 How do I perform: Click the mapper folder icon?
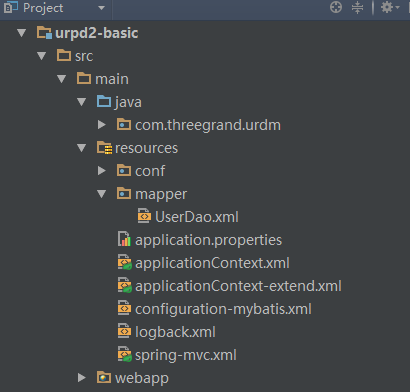124,193
